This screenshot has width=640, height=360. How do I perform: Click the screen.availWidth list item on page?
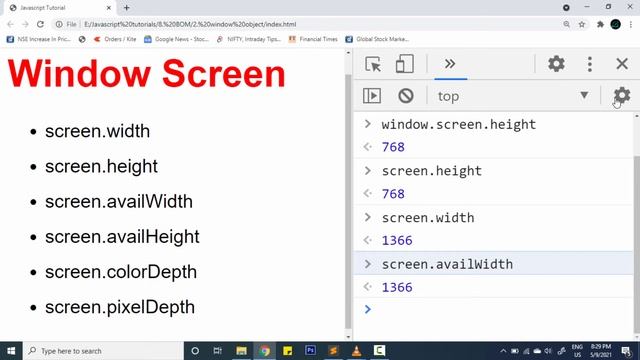click(x=119, y=202)
